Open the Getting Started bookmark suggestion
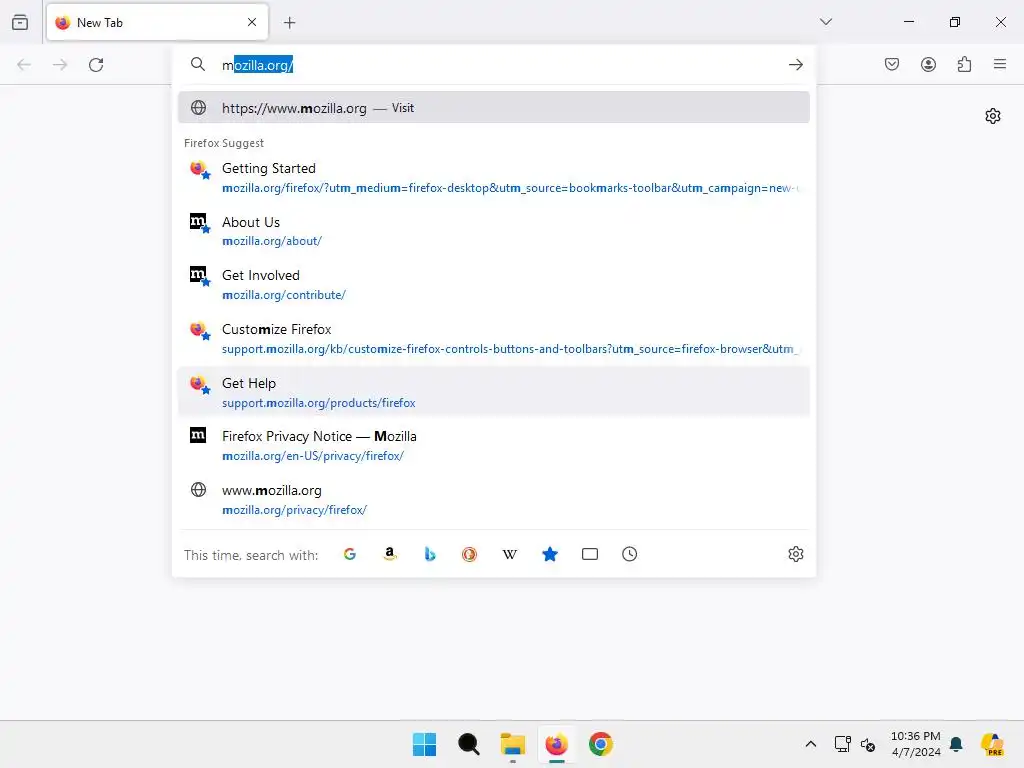 pyautogui.click(x=494, y=178)
